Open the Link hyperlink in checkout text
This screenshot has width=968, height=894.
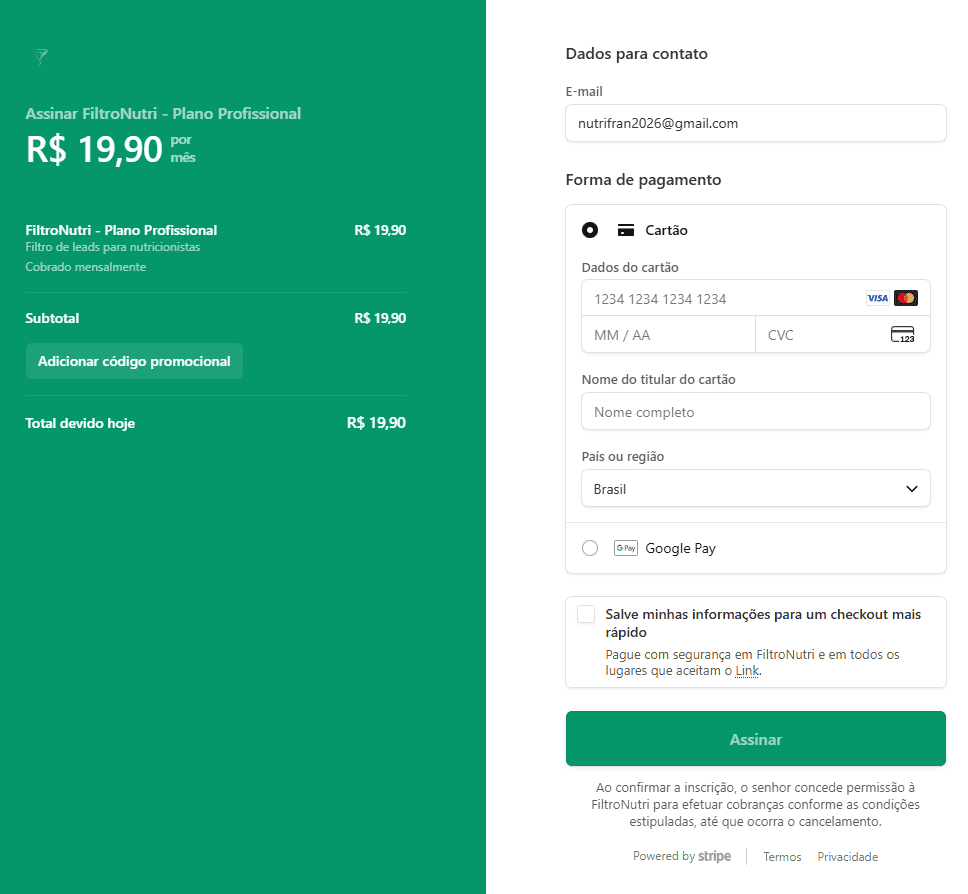(747, 670)
